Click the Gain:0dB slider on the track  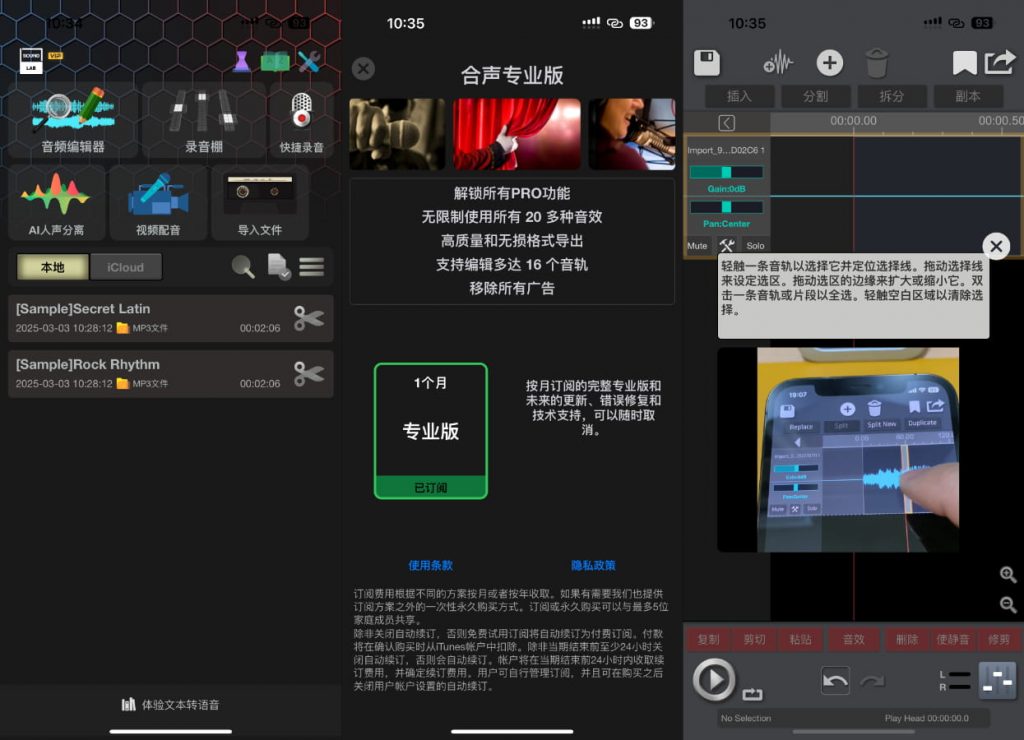727,170
